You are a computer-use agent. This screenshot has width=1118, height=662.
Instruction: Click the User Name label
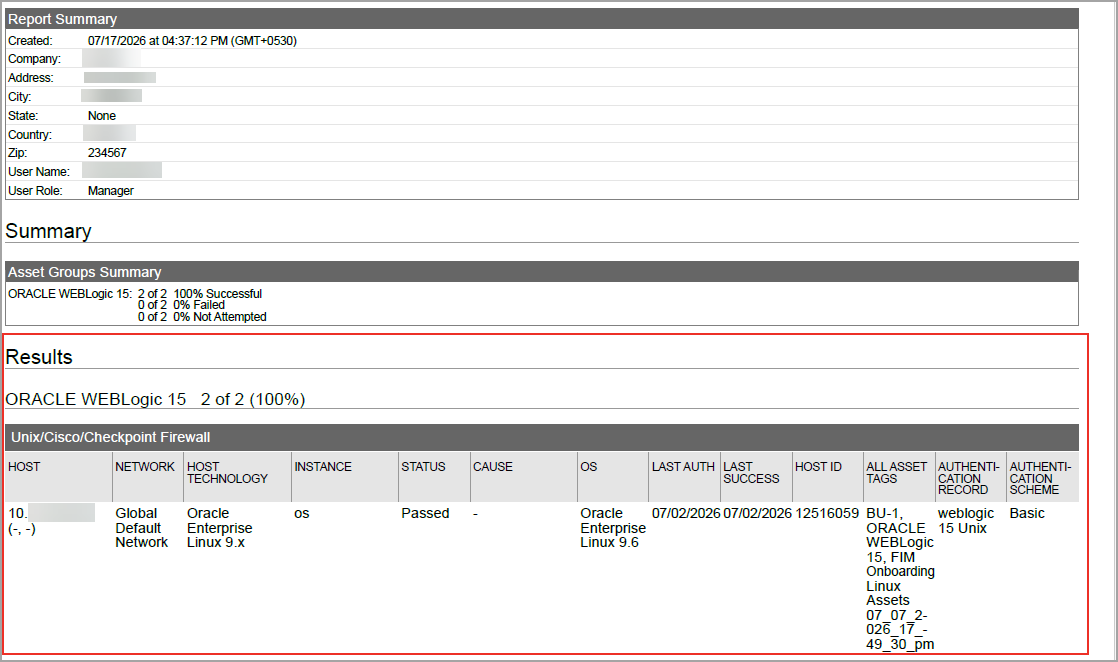(x=39, y=172)
